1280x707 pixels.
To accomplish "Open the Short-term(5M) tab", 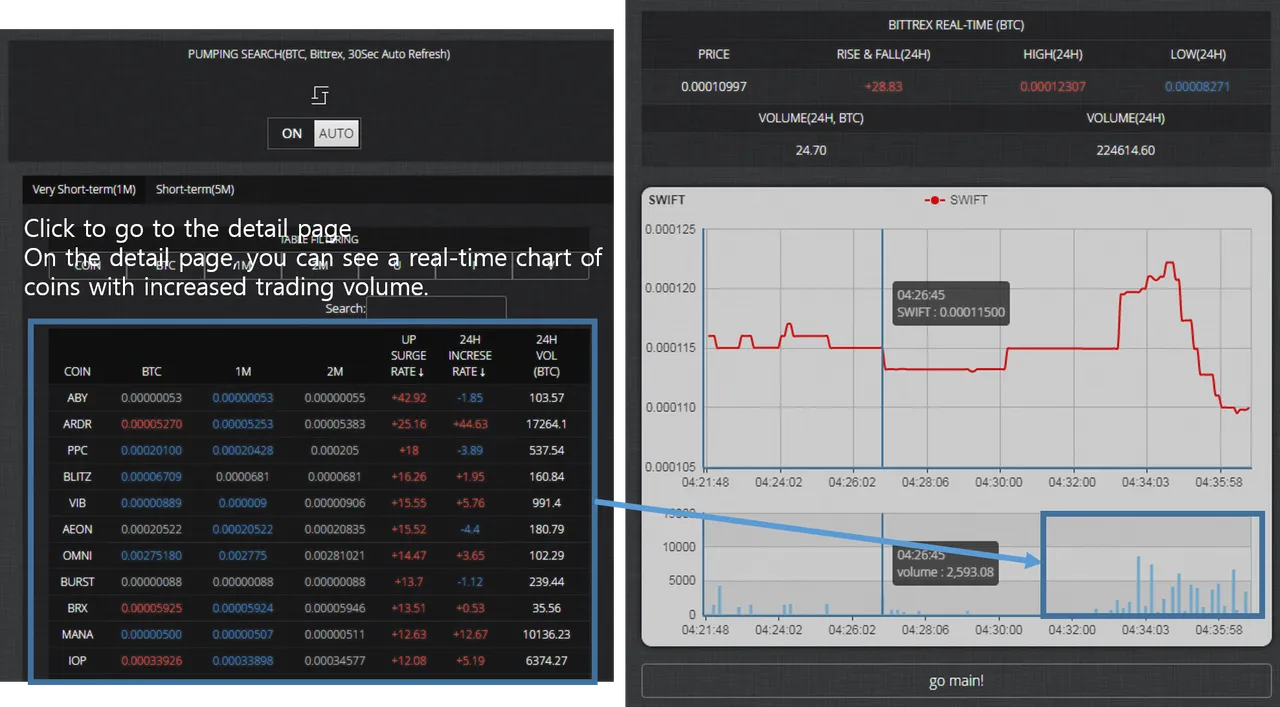I will pos(195,189).
